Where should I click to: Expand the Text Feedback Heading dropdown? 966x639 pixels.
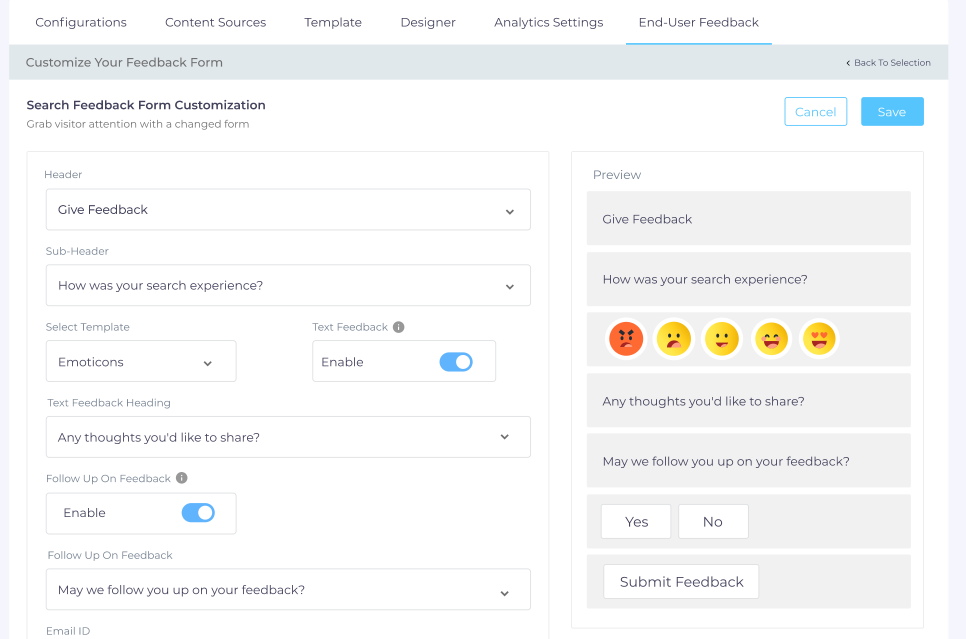pos(288,437)
